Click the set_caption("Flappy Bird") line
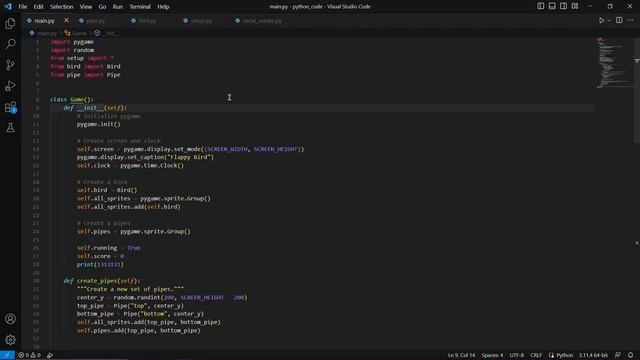This screenshot has width=640, height=360. click(145, 157)
